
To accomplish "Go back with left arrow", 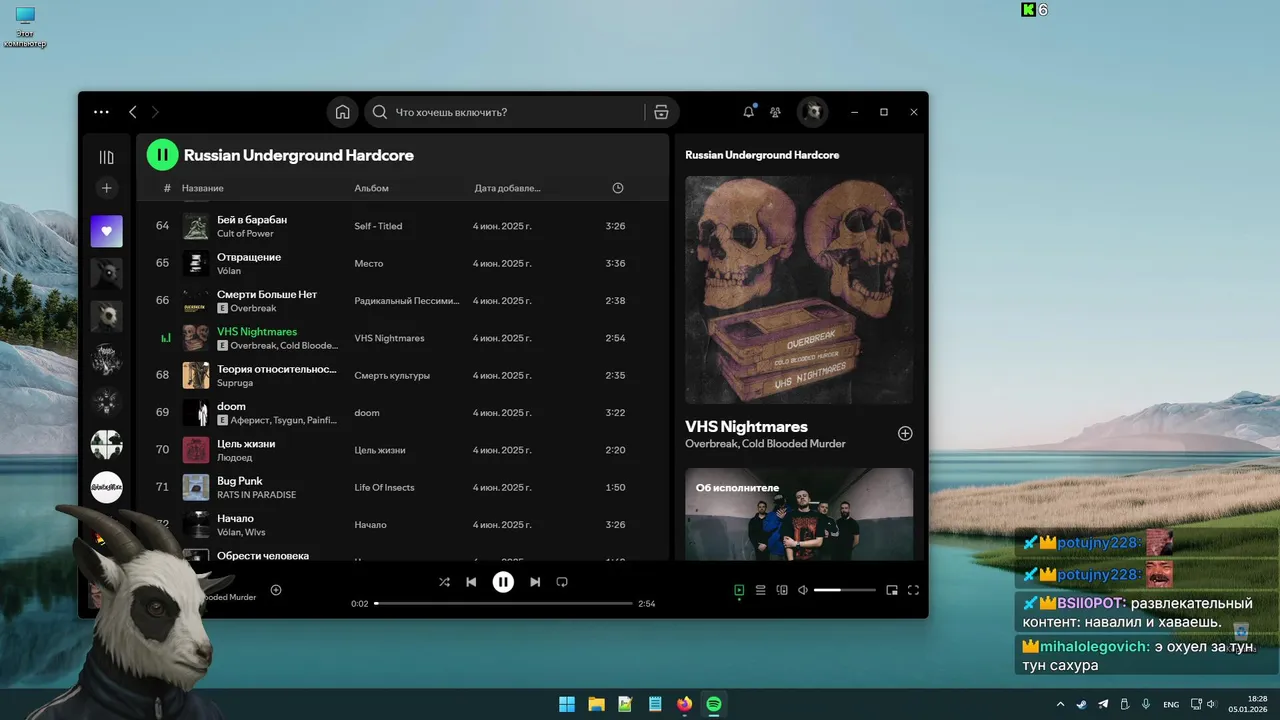I will [132, 112].
